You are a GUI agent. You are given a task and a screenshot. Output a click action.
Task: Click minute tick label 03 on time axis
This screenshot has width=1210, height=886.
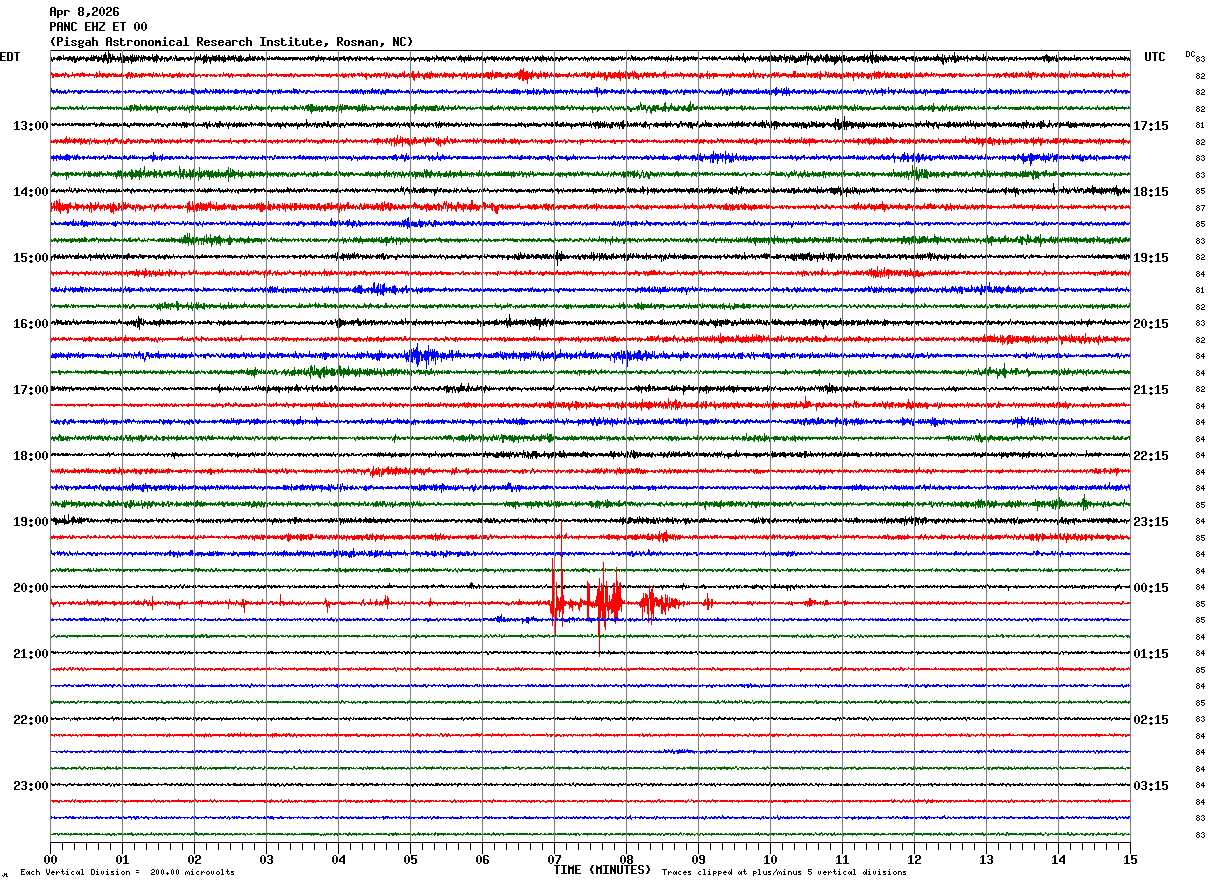(266, 859)
